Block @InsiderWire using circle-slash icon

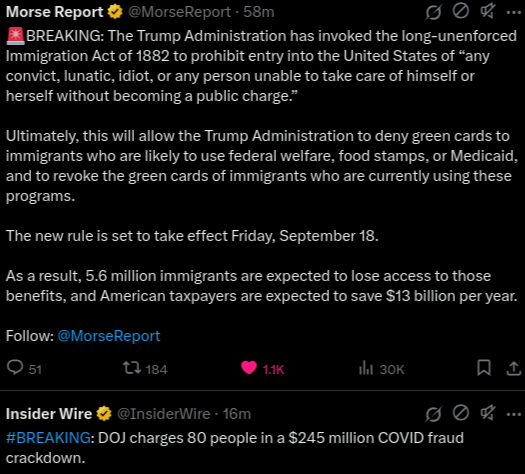tap(461, 413)
